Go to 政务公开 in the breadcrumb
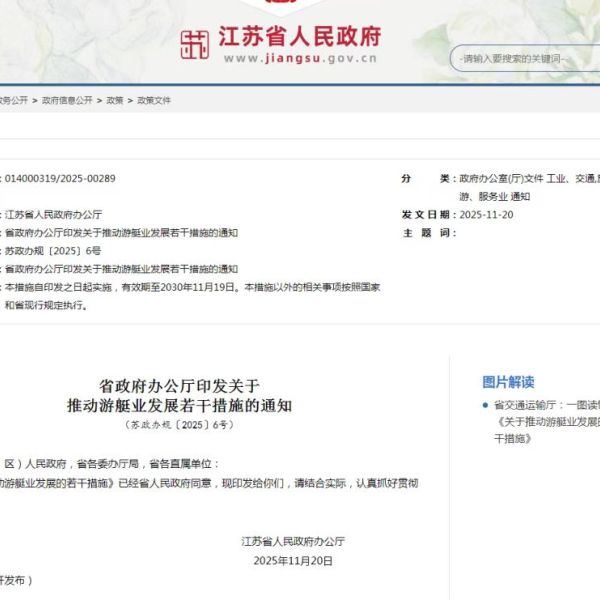 pos(13,101)
